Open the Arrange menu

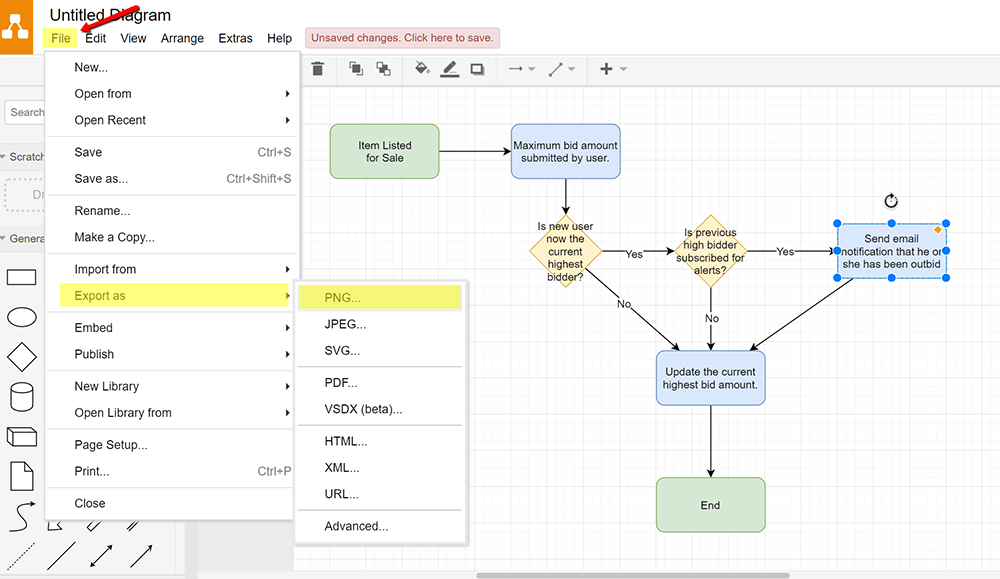coord(182,38)
